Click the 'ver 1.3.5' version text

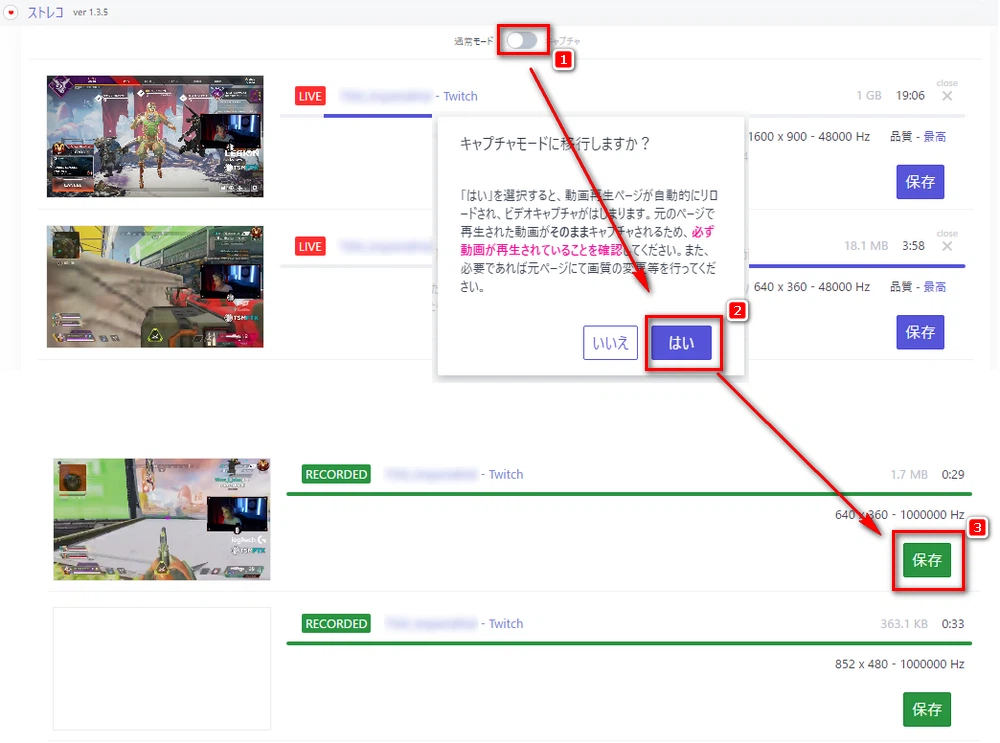pyautogui.click(x=90, y=12)
